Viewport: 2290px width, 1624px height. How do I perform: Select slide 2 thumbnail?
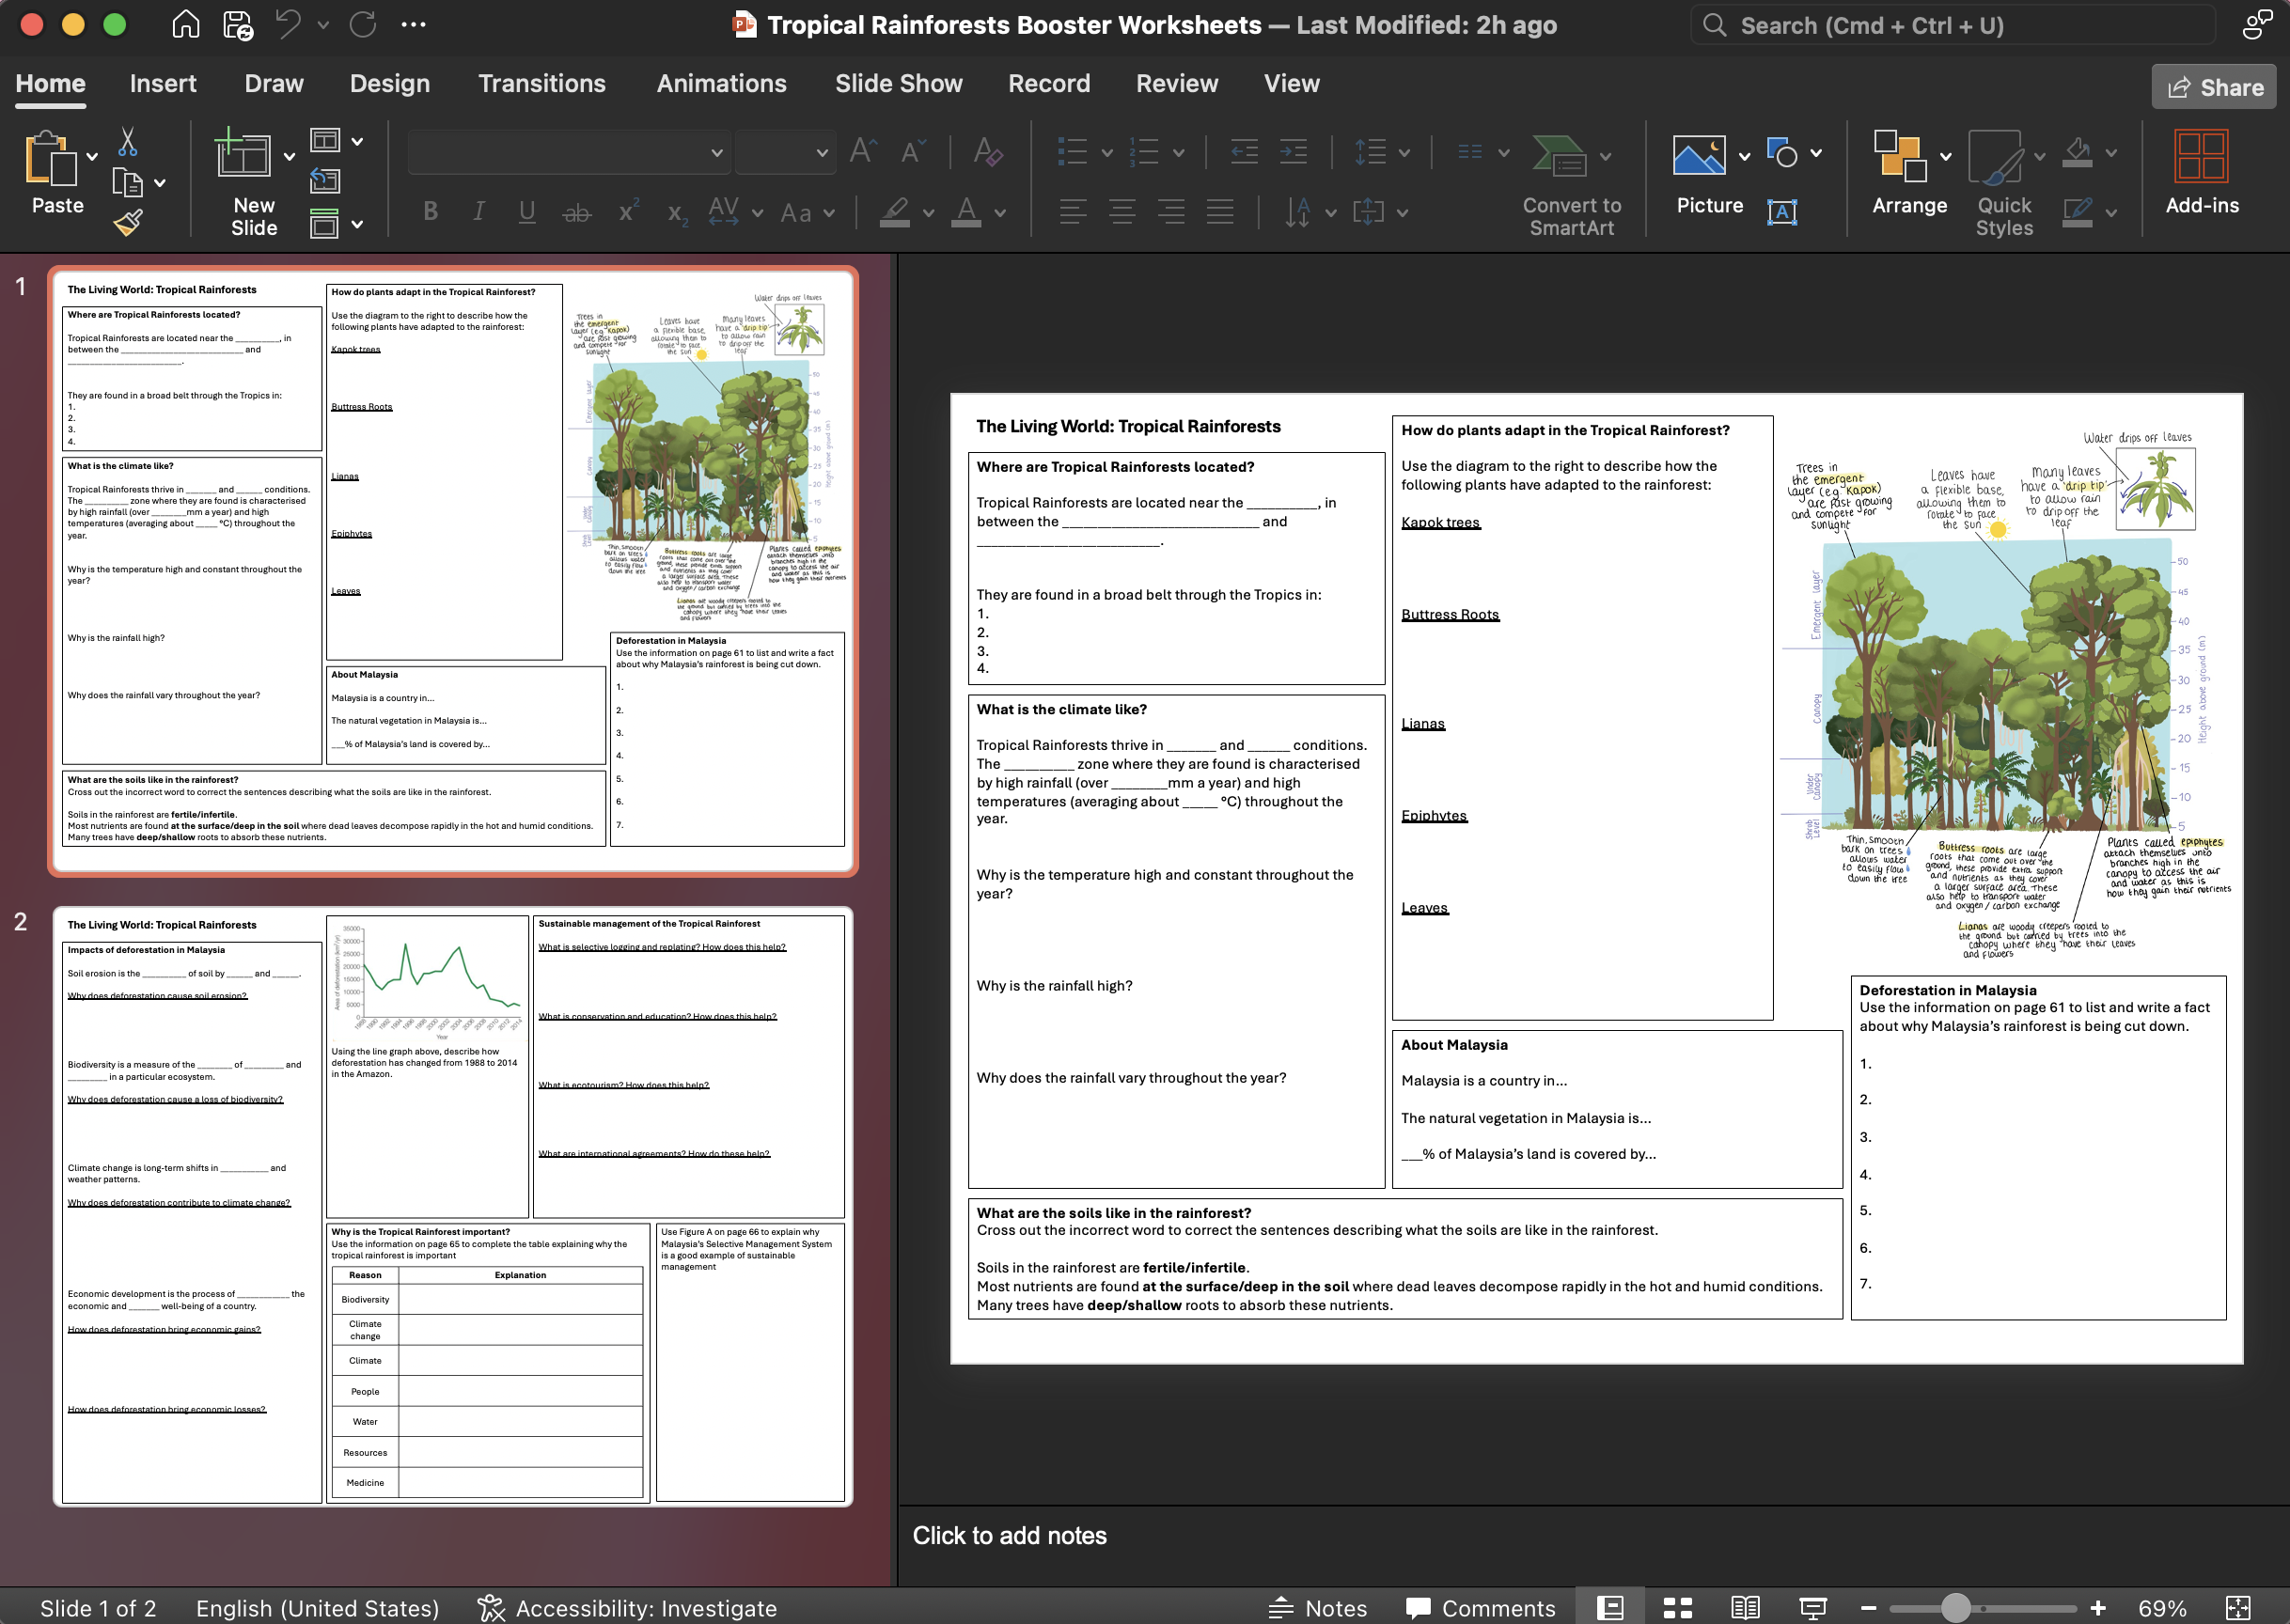(x=452, y=1206)
